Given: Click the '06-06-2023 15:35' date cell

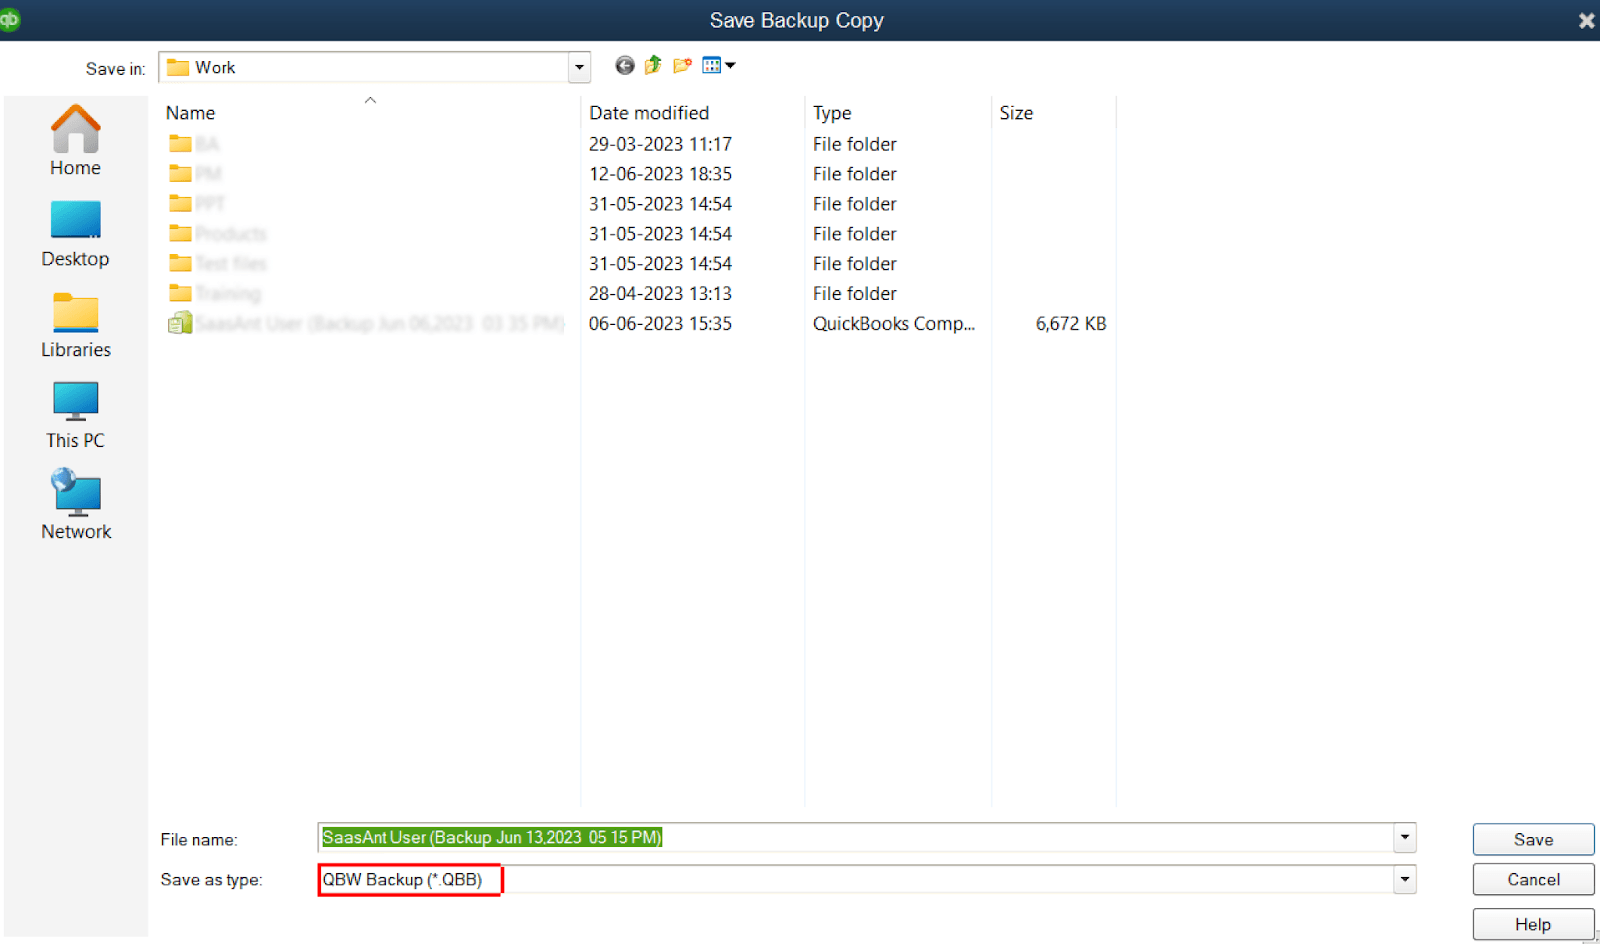Looking at the screenshot, I should [x=660, y=324].
